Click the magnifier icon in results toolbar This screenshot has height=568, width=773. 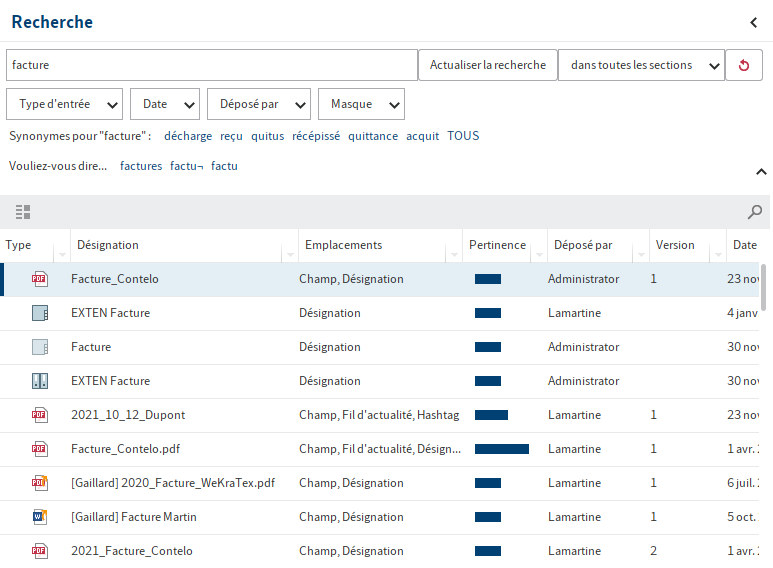[x=754, y=212]
